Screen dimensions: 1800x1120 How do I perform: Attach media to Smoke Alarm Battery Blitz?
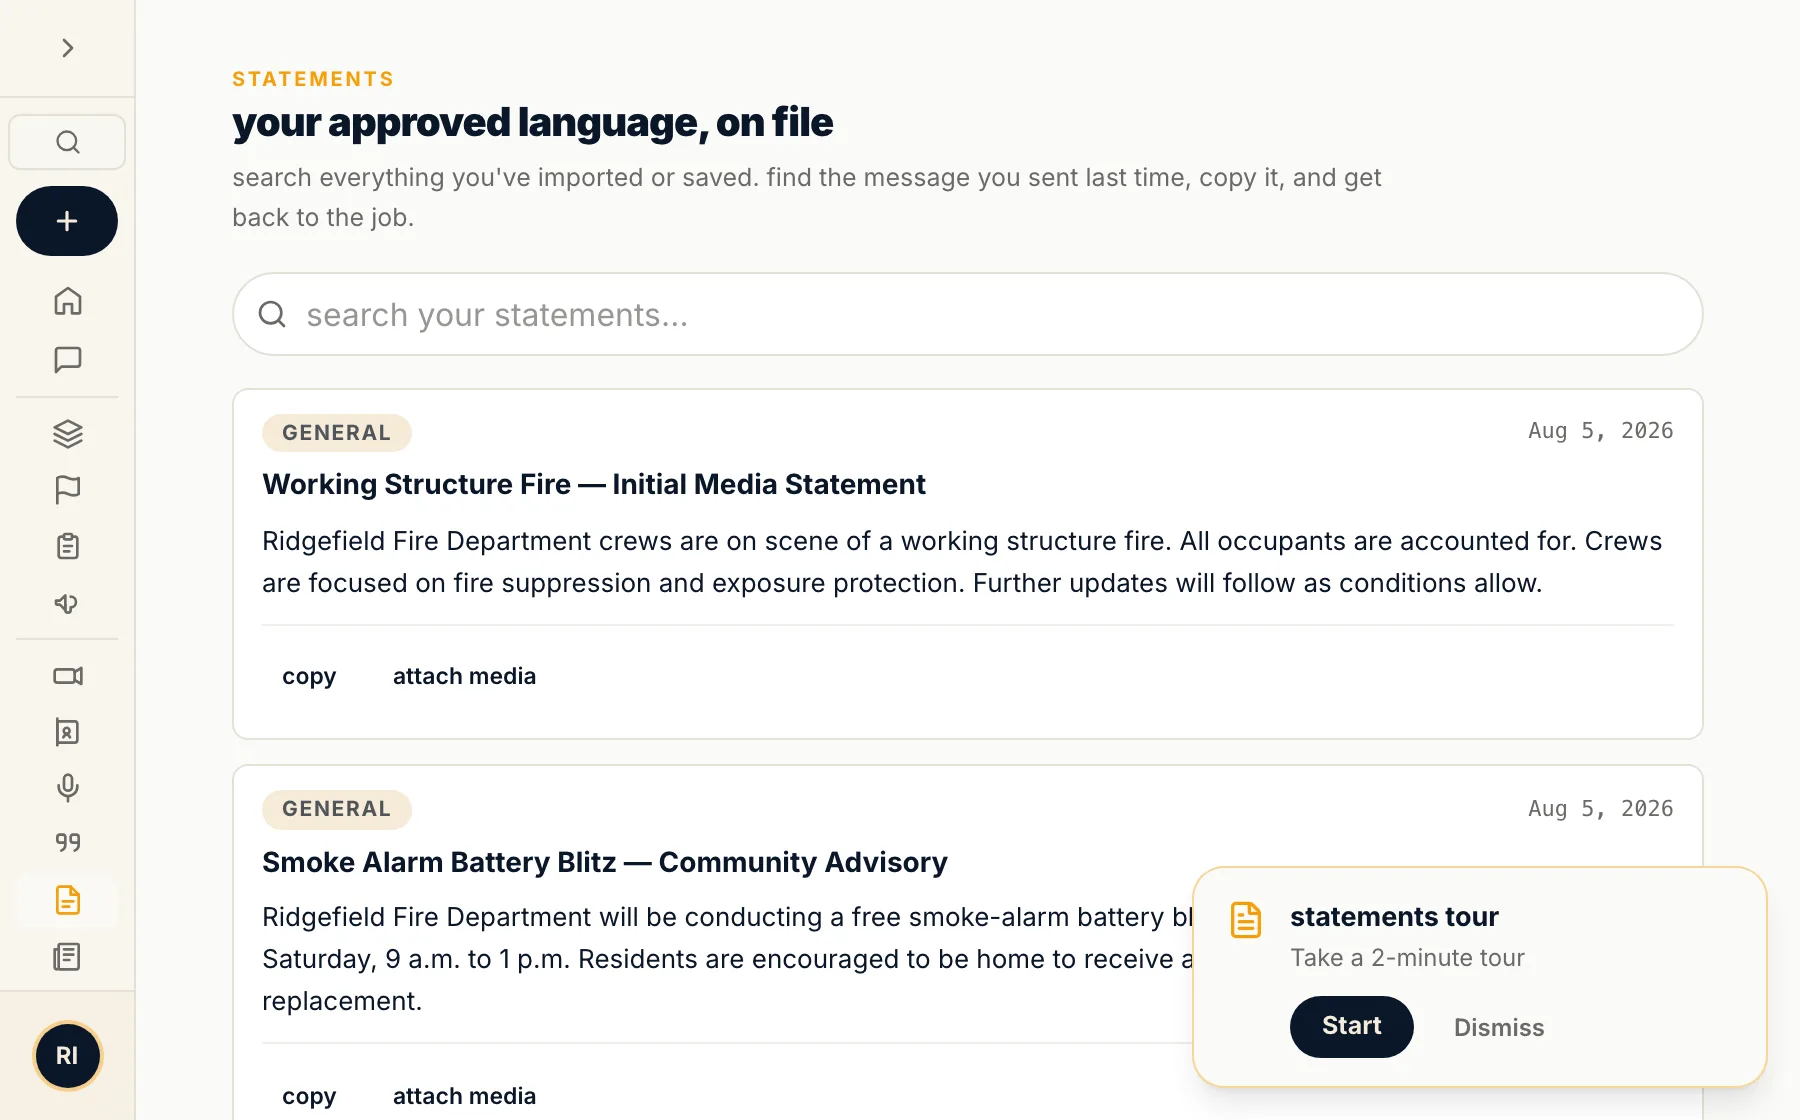click(x=464, y=1096)
